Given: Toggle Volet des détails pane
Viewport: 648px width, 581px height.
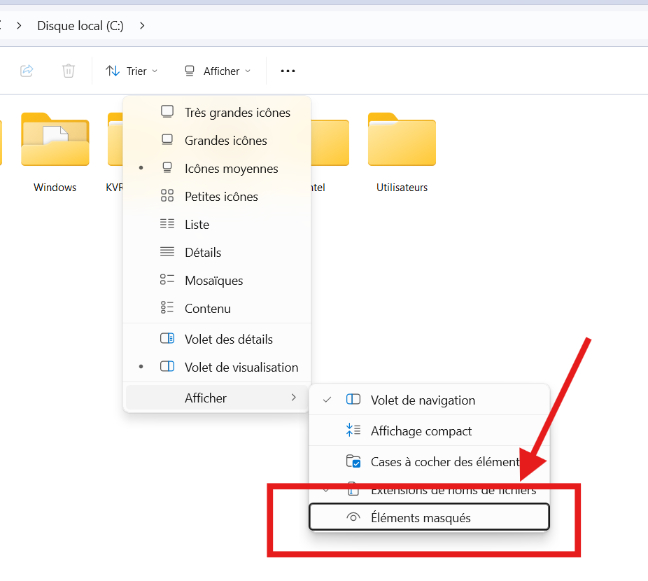Looking at the screenshot, I should [217, 339].
